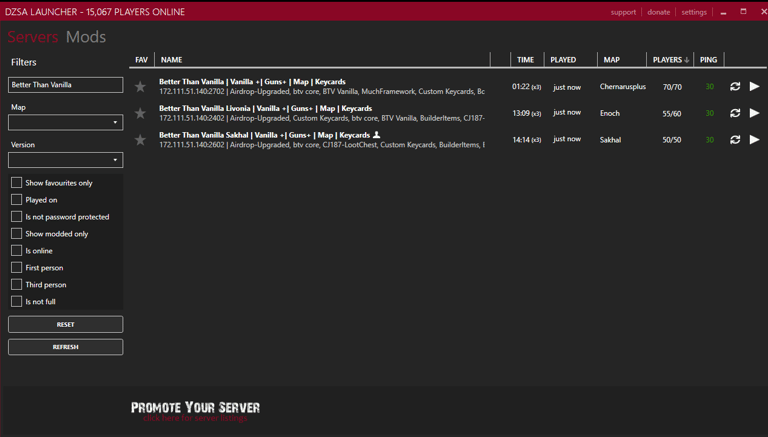
Task: Click the 172.111.51.140:2702 server address line
Action: pos(322,92)
